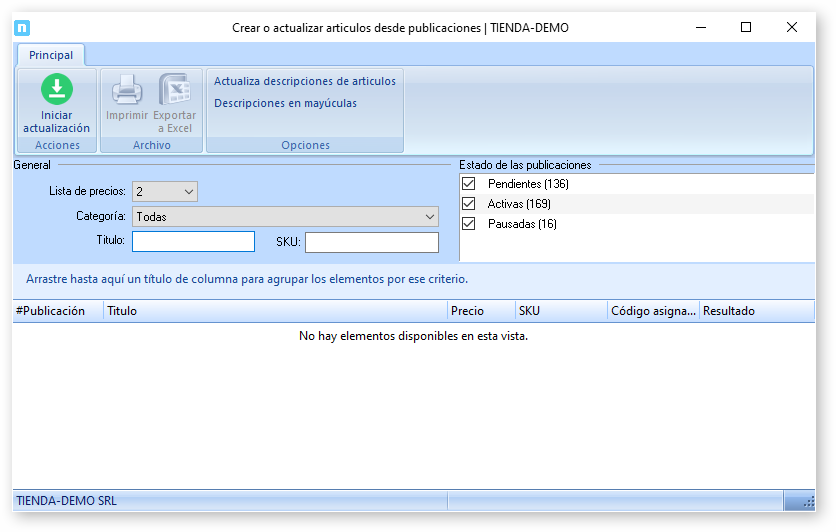
Task: Select Actualiza descripciones de articulos option
Action: [x=305, y=81]
